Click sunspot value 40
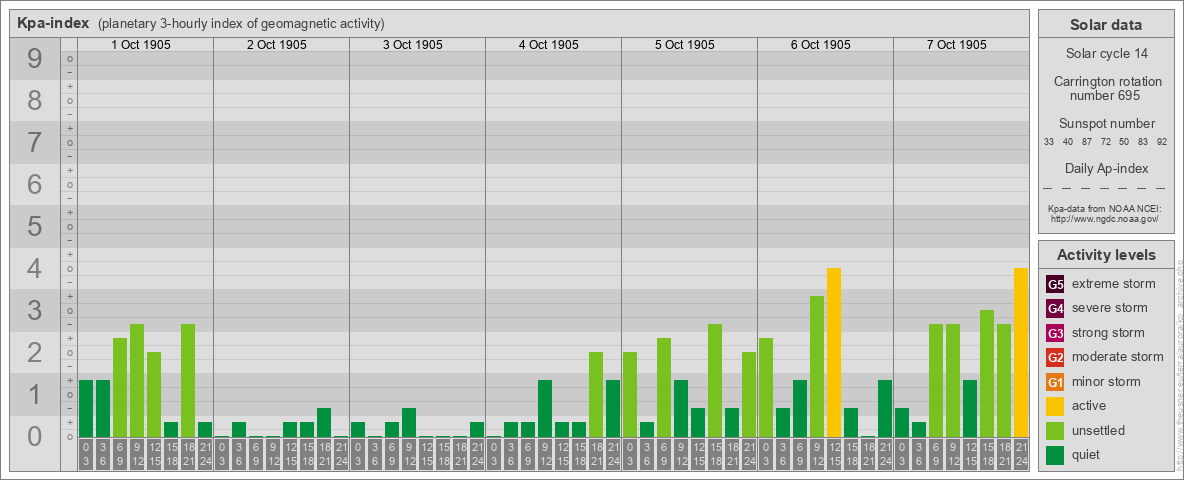The height and width of the screenshot is (480, 1184). tap(1068, 142)
